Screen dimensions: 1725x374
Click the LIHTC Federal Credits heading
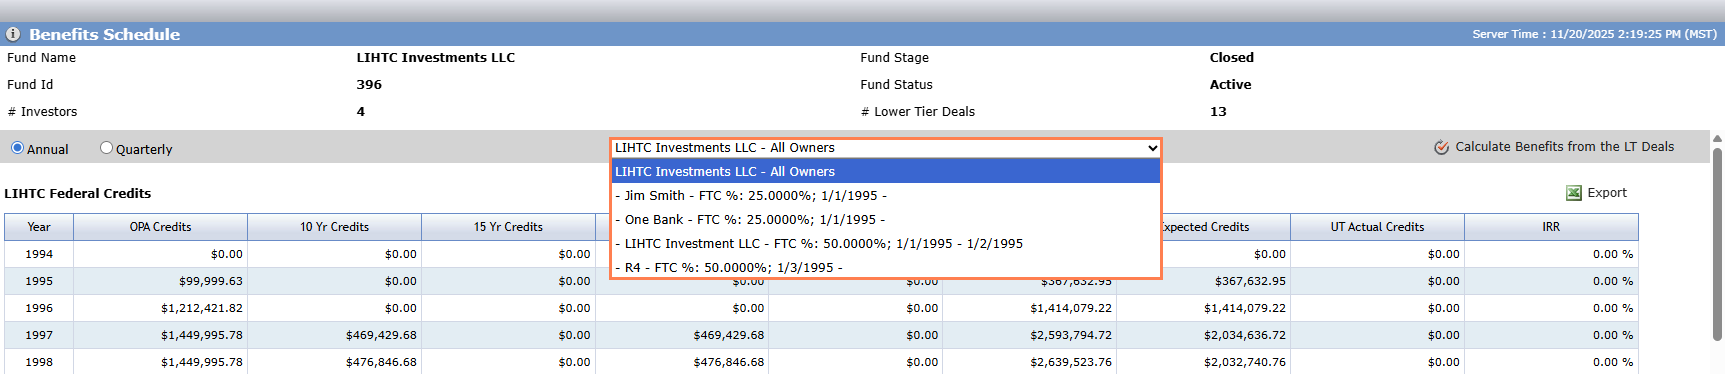(78, 193)
